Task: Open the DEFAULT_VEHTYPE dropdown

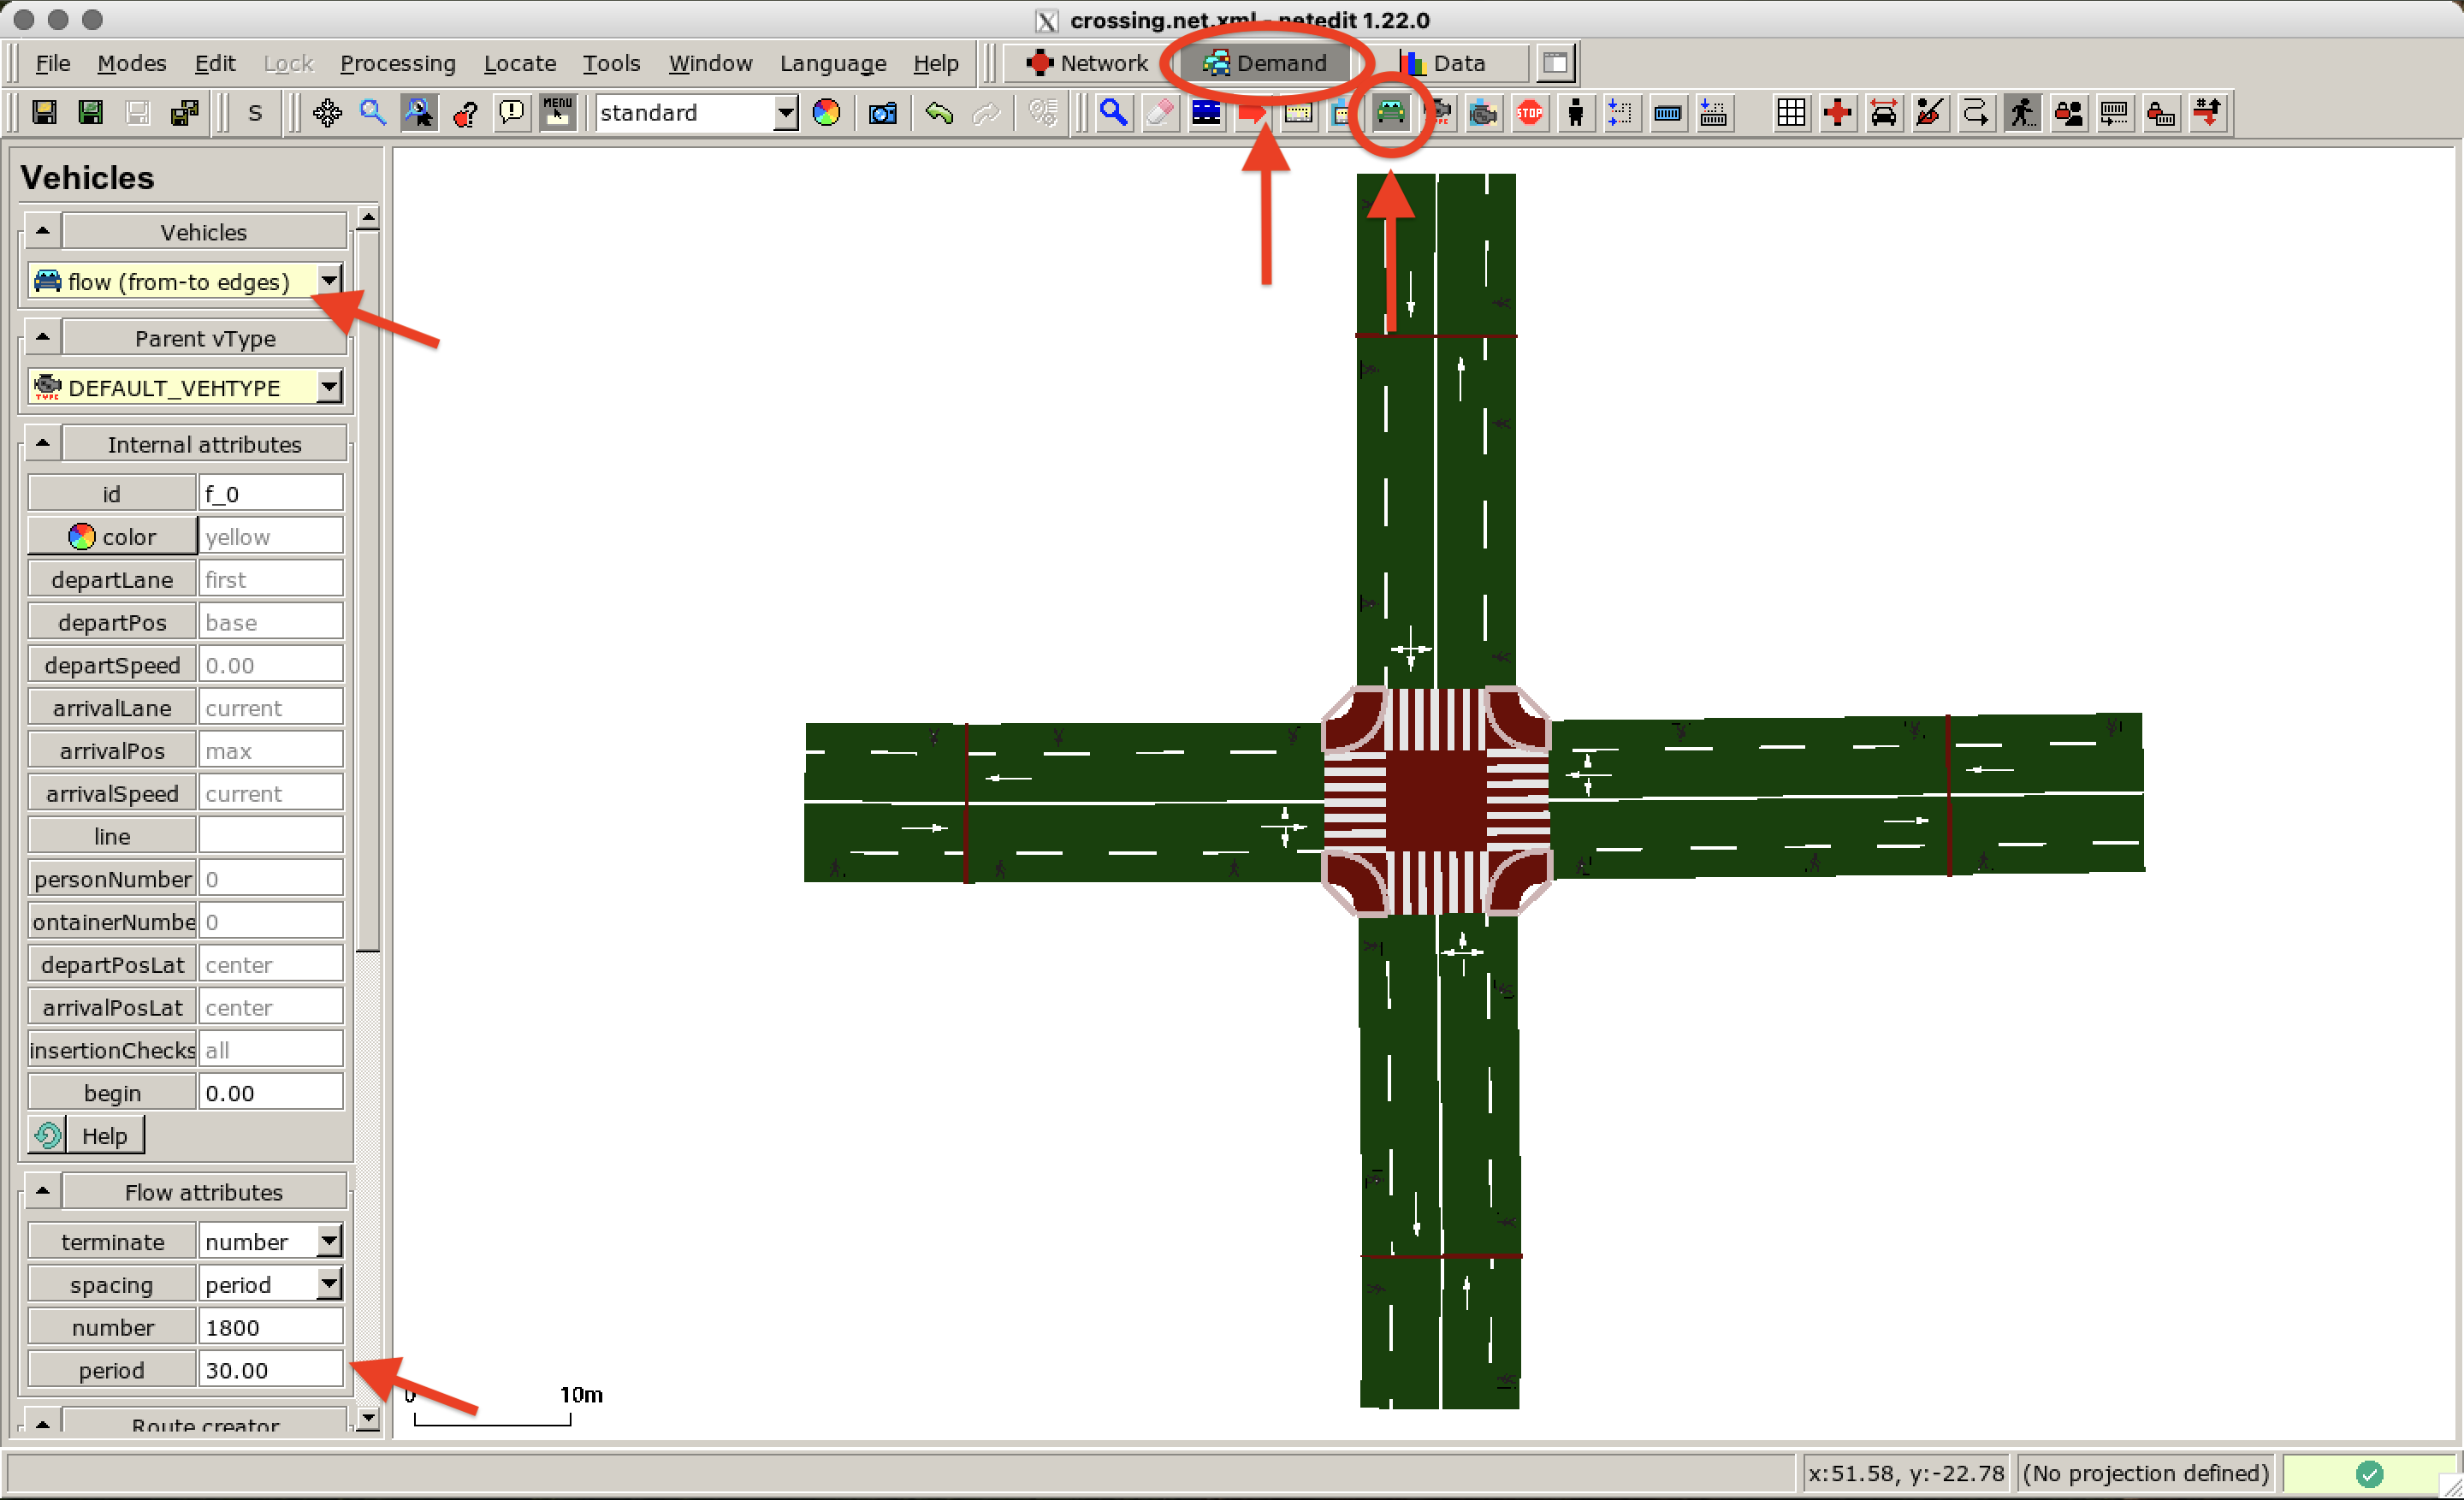Action: tap(329, 387)
